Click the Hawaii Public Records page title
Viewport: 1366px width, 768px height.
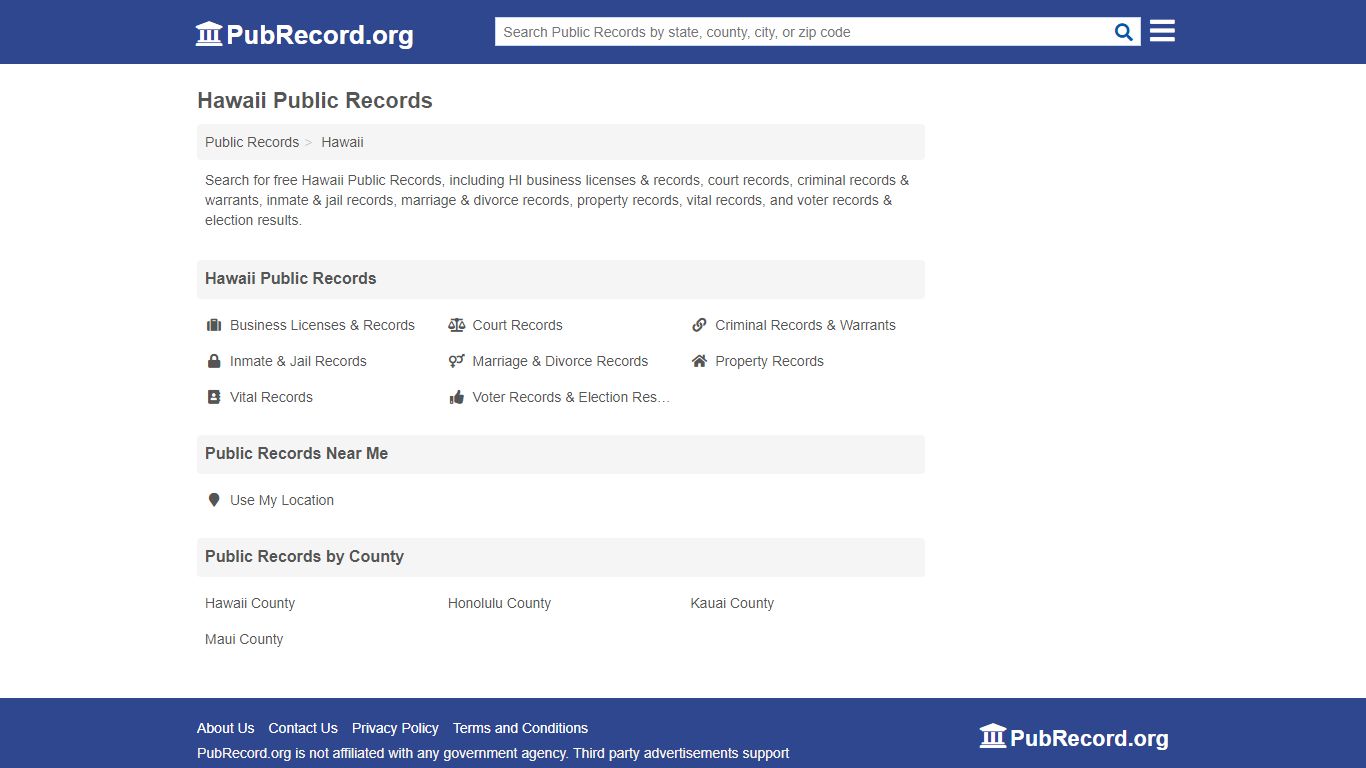pyautogui.click(x=315, y=100)
